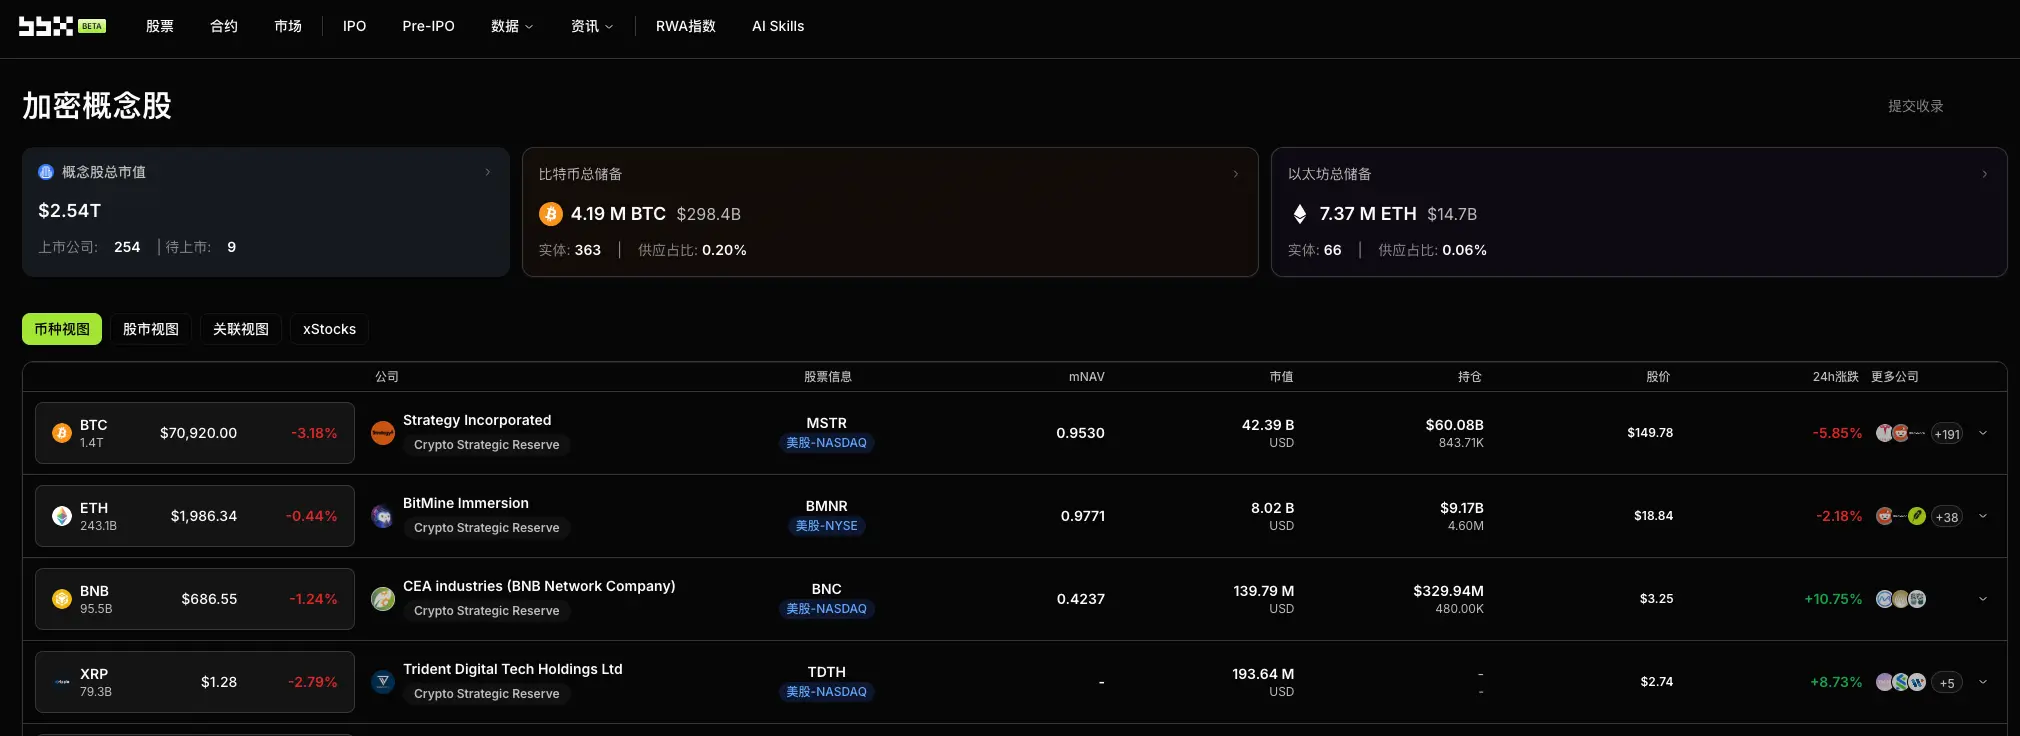Open 比特币总储备 card arrow

[x=1236, y=174]
